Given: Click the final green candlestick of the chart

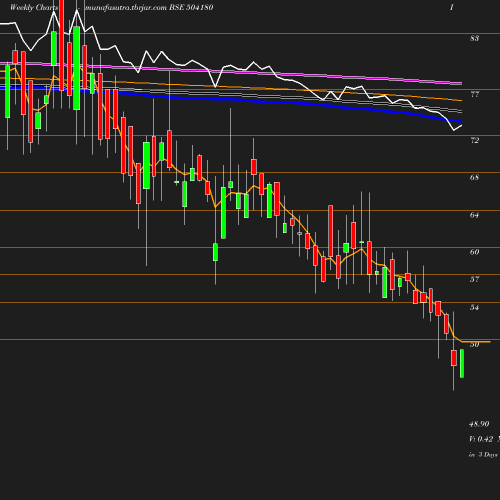Looking at the screenshot, I should (462, 363).
